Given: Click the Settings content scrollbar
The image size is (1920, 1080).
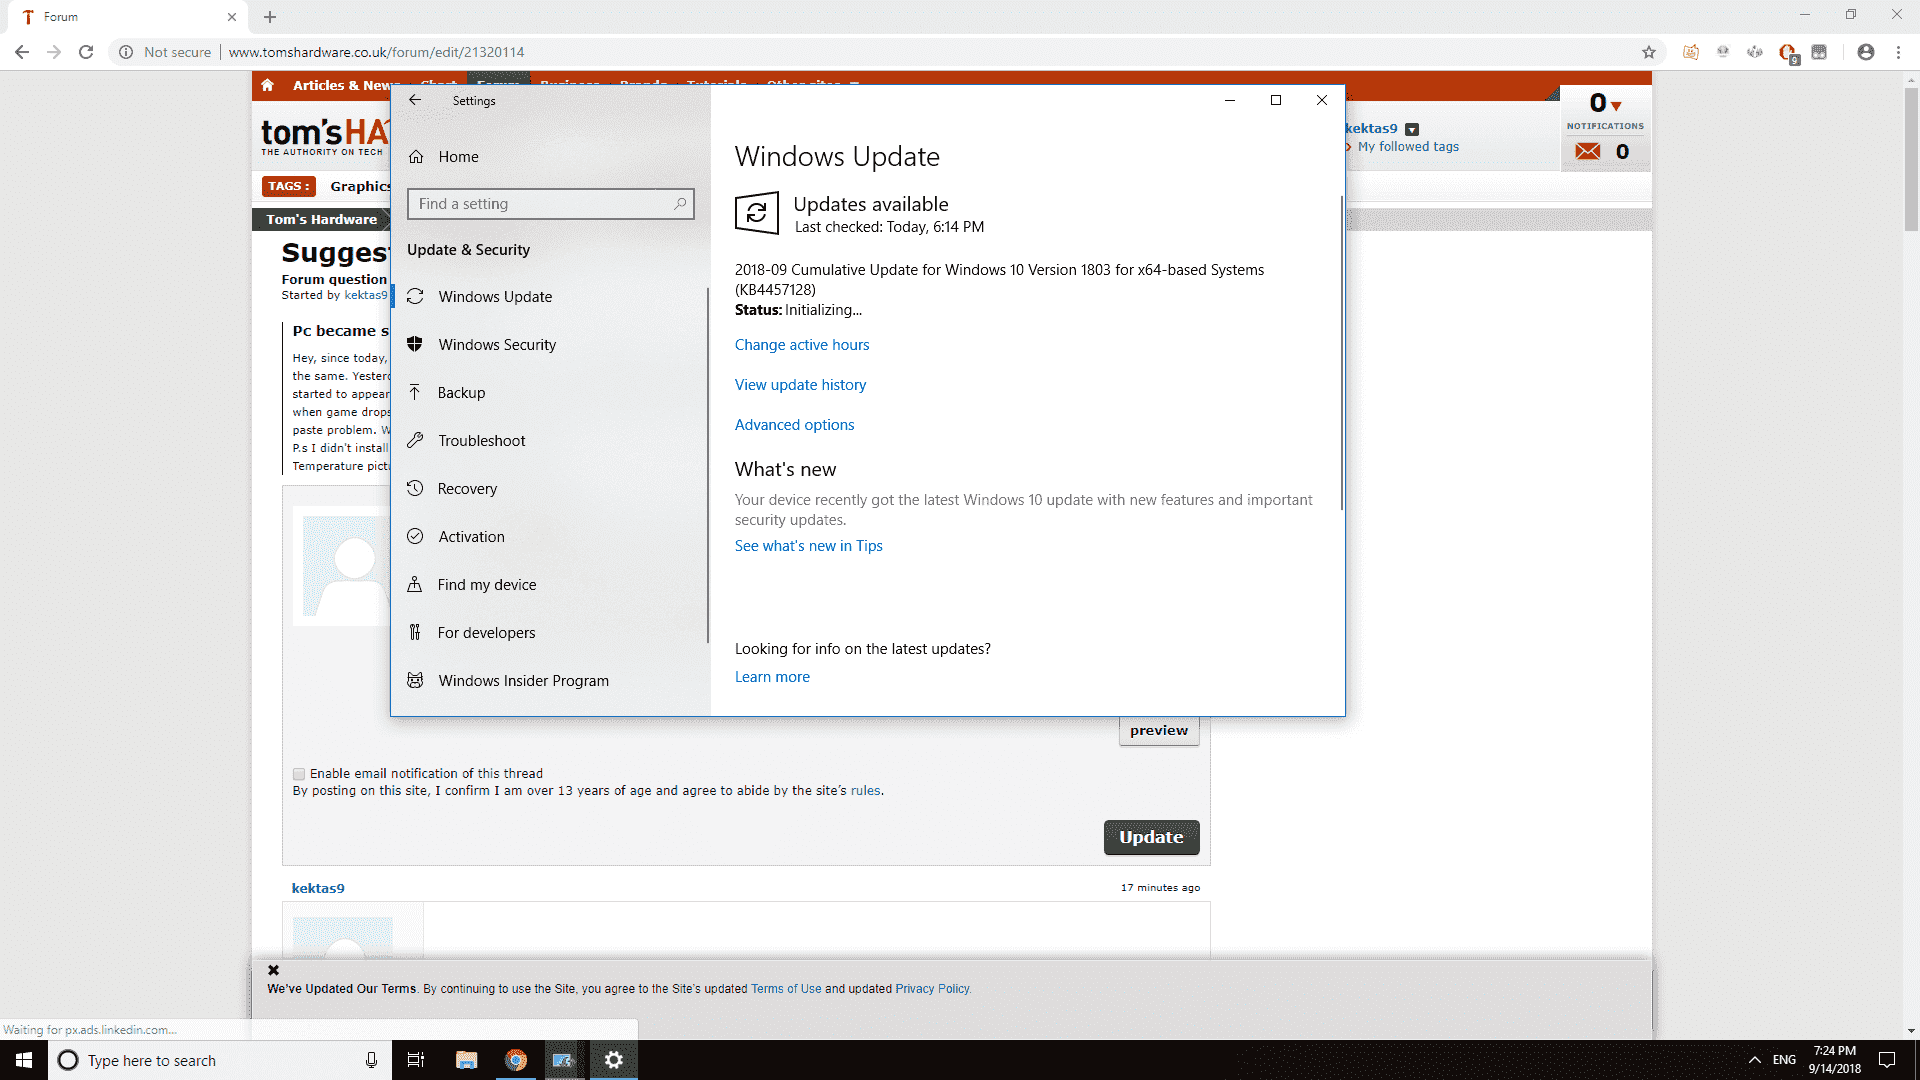Looking at the screenshot, I should click(x=1341, y=352).
